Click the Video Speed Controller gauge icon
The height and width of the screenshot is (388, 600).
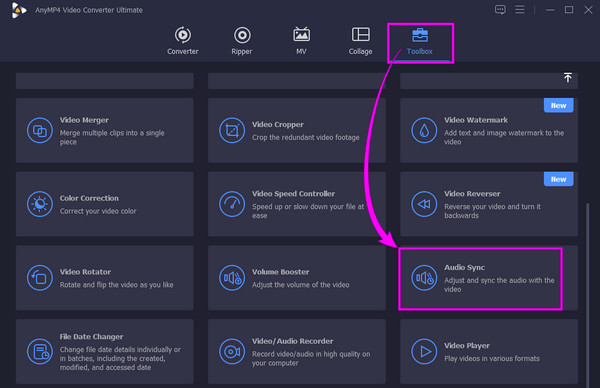[x=232, y=204]
